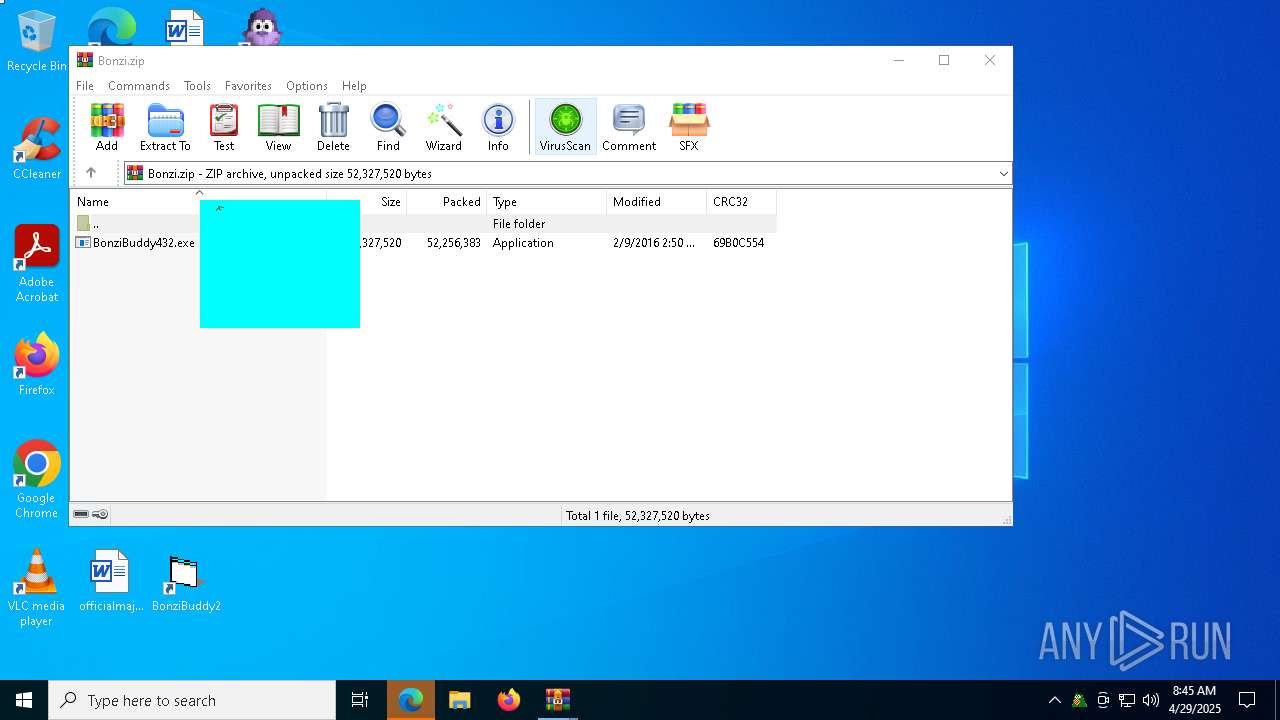Open the File menu
The height and width of the screenshot is (720, 1280).
coord(85,86)
